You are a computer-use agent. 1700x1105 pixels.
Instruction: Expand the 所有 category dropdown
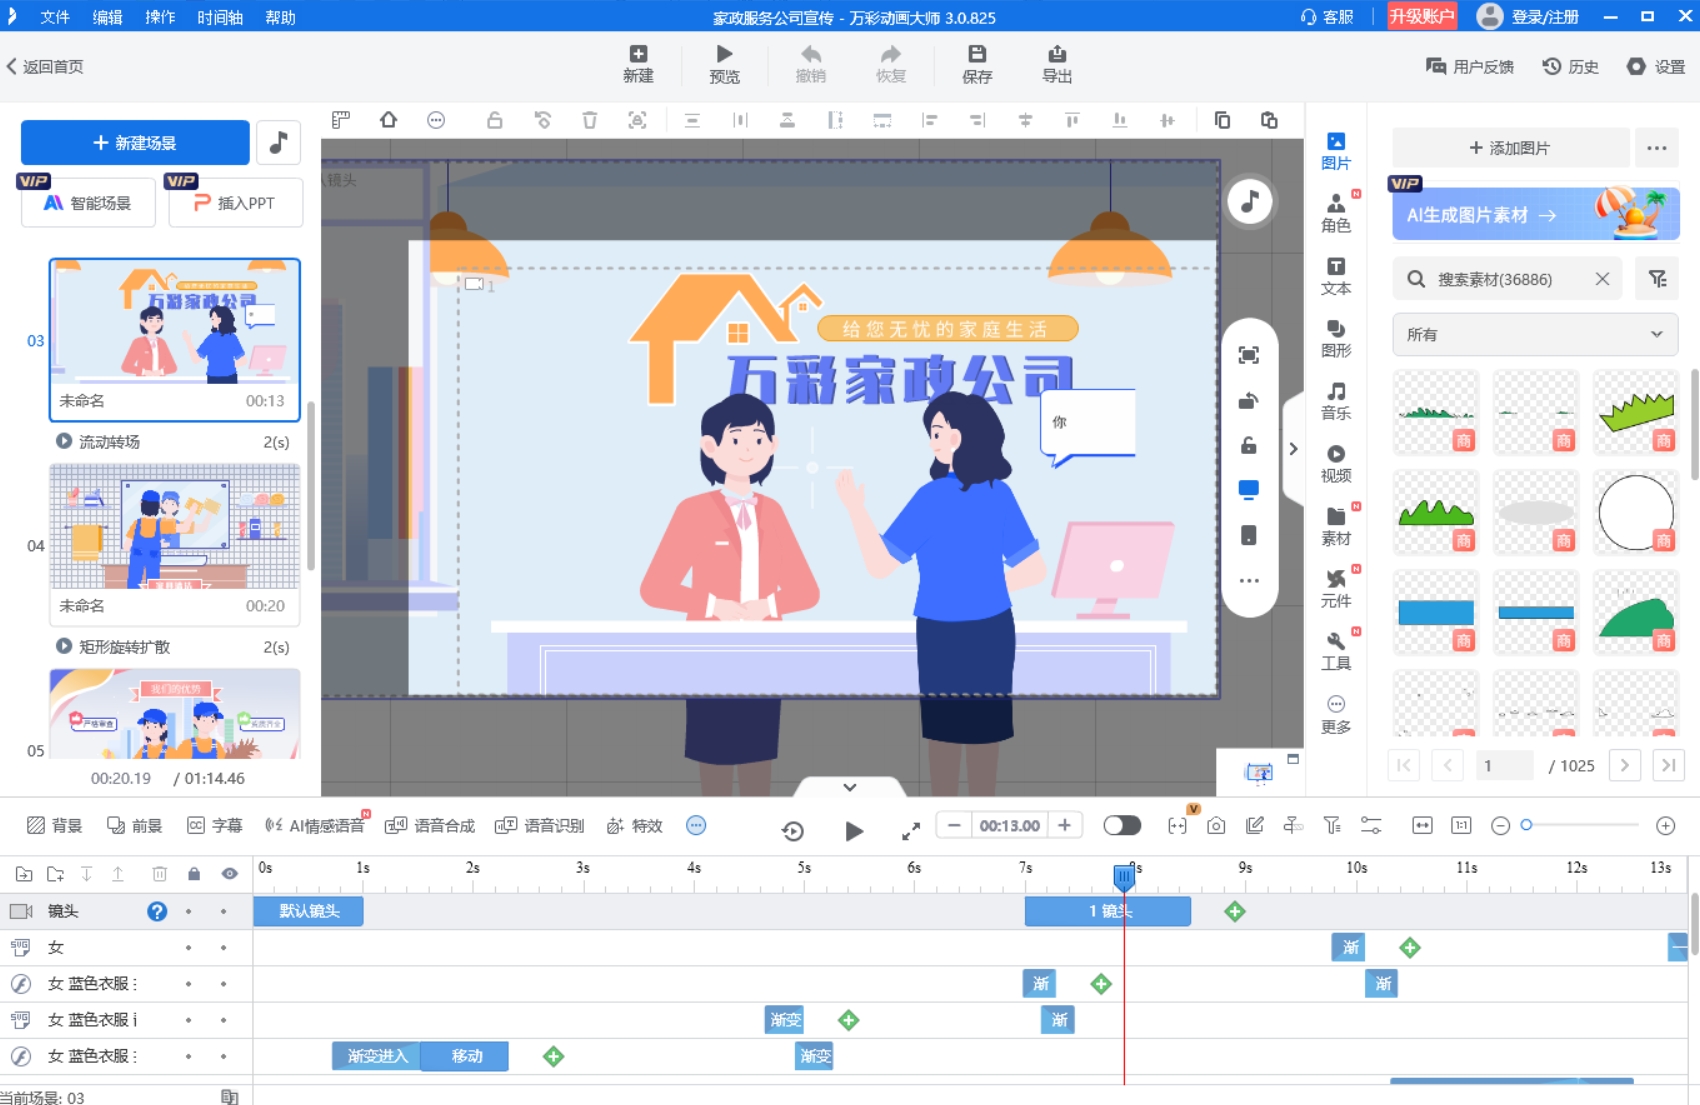pyautogui.click(x=1534, y=335)
